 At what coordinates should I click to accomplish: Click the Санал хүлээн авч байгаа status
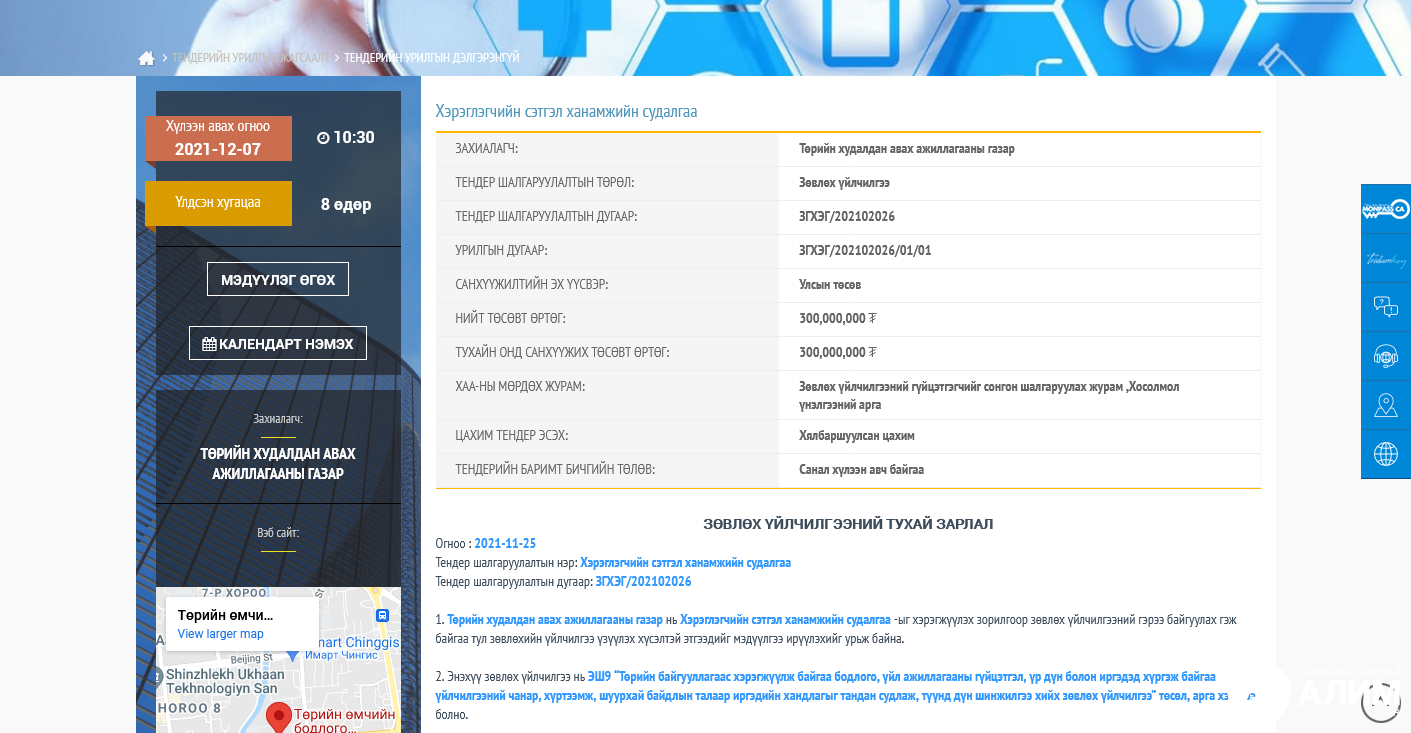pos(861,470)
